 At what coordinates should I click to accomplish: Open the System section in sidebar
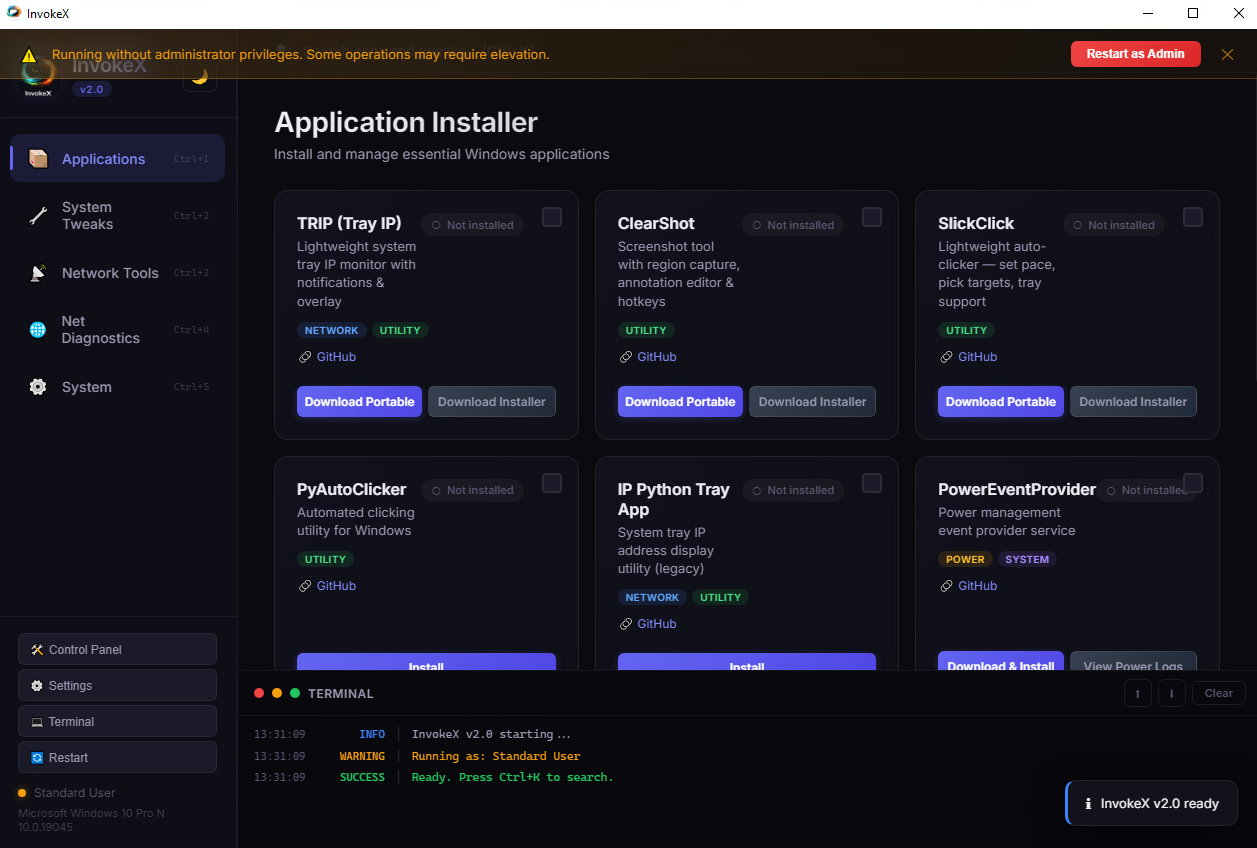[x=118, y=387]
